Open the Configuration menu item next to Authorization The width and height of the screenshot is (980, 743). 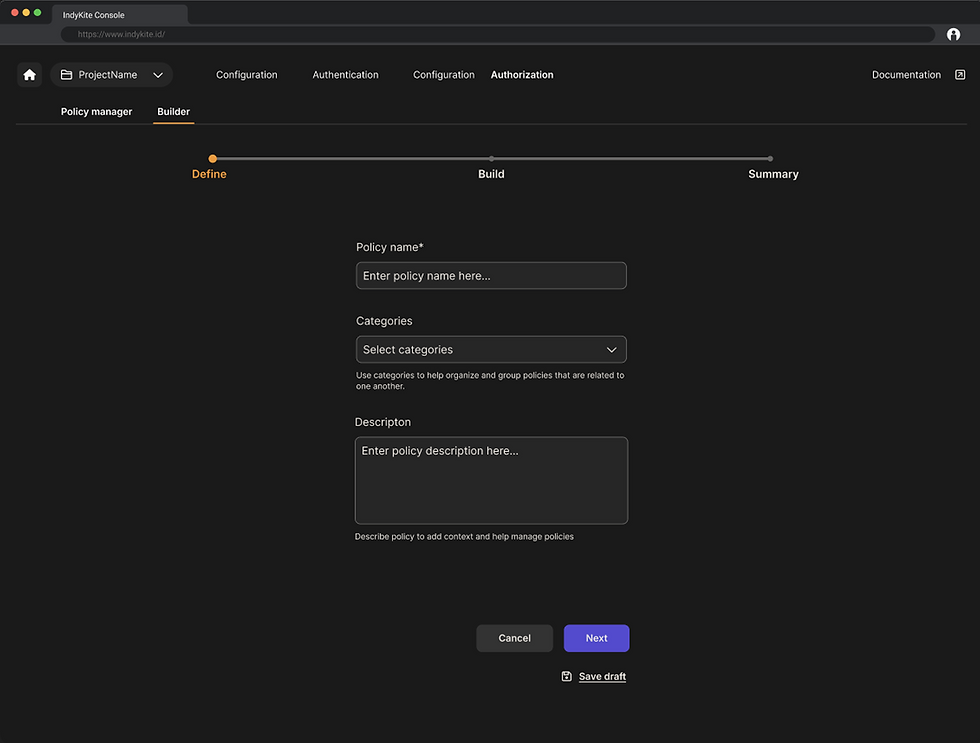[x=443, y=75]
